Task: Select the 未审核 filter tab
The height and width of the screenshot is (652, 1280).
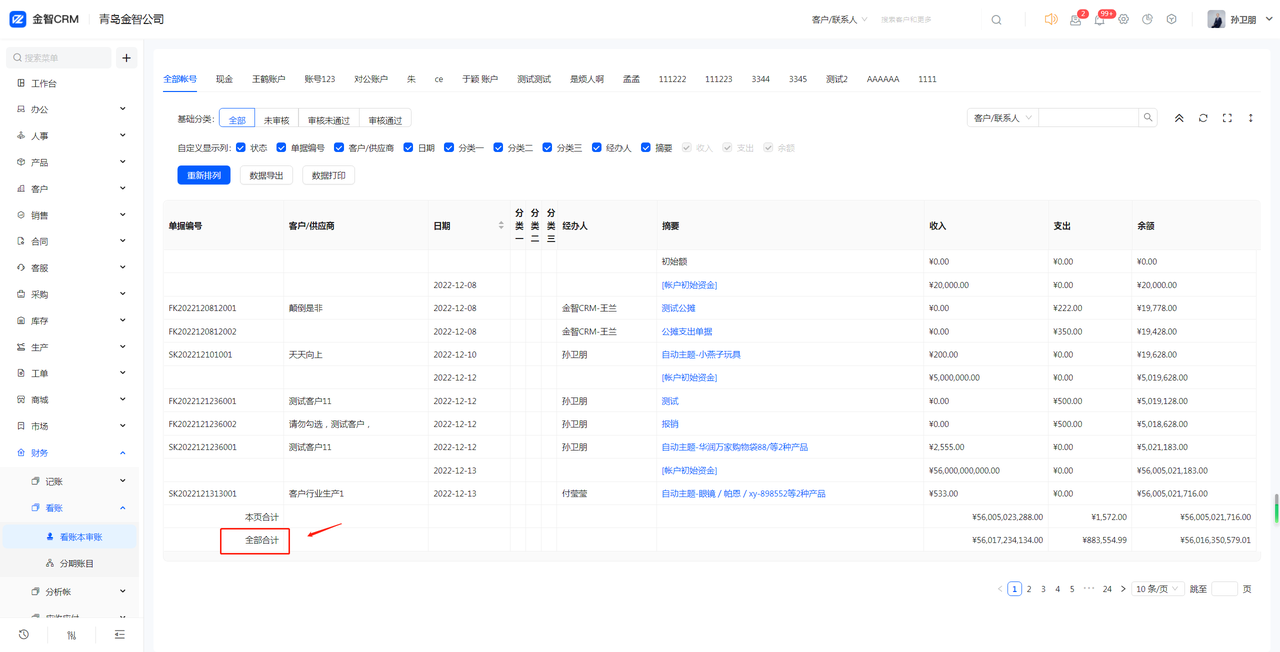Action: point(277,120)
